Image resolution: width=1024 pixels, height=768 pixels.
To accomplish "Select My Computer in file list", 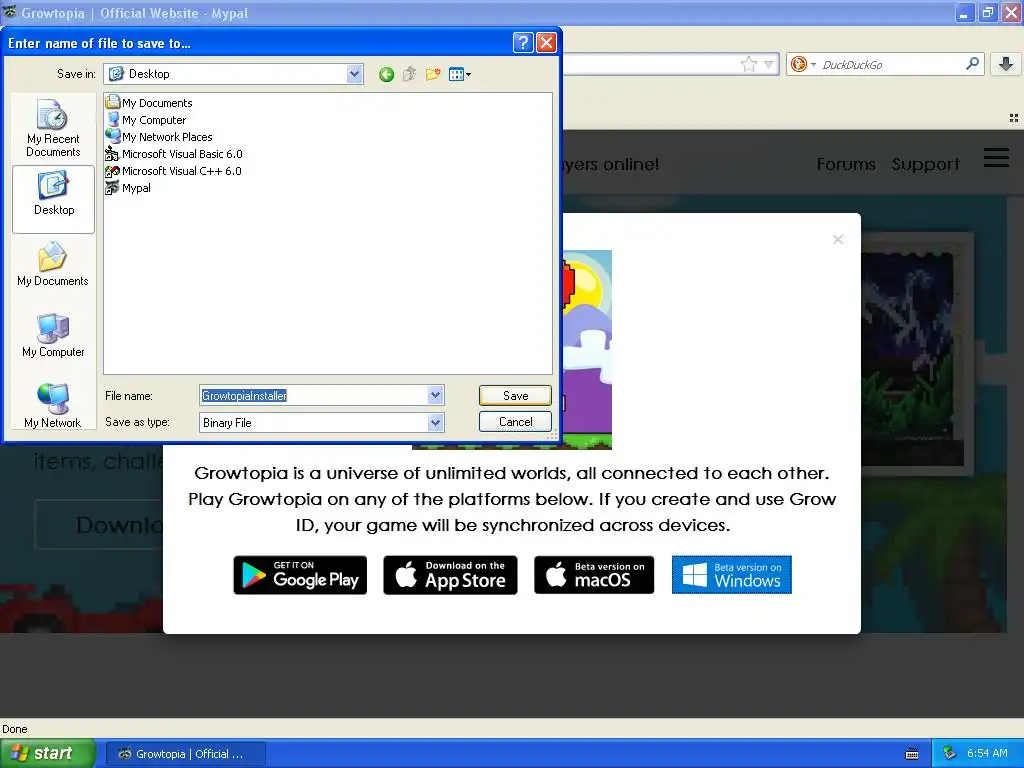I will pyautogui.click(x=146, y=120).
